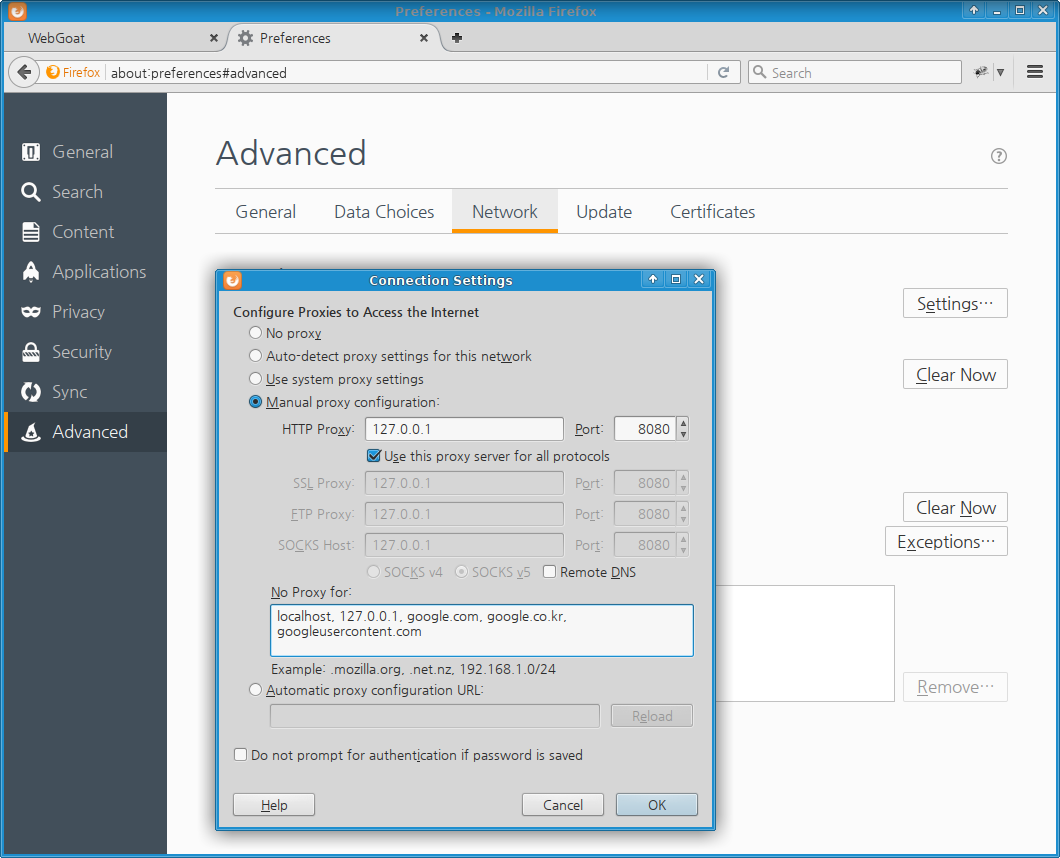Open the help question mark icon
Image resolution: width=1060 pixels, height=858 pixels.
(998, 156)
